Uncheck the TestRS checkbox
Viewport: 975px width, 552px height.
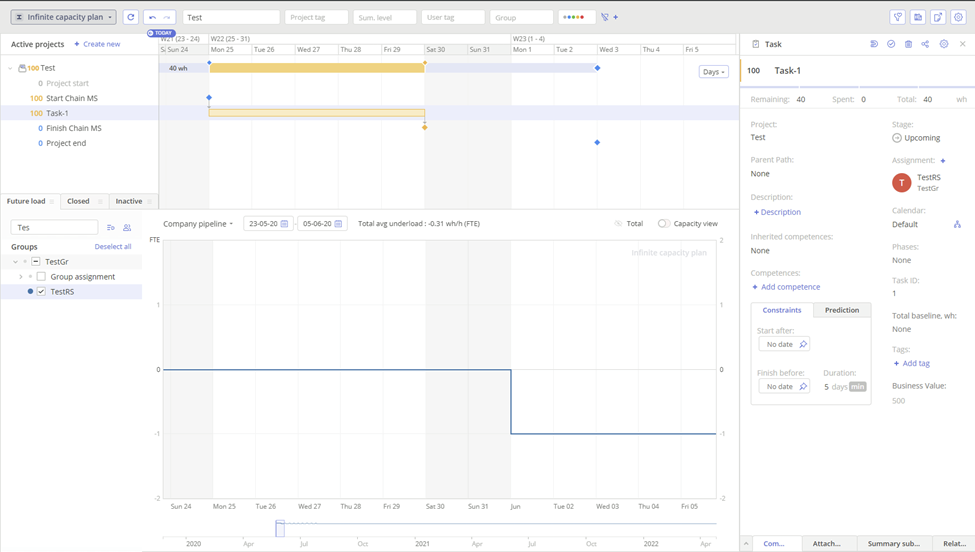[41, 292]
